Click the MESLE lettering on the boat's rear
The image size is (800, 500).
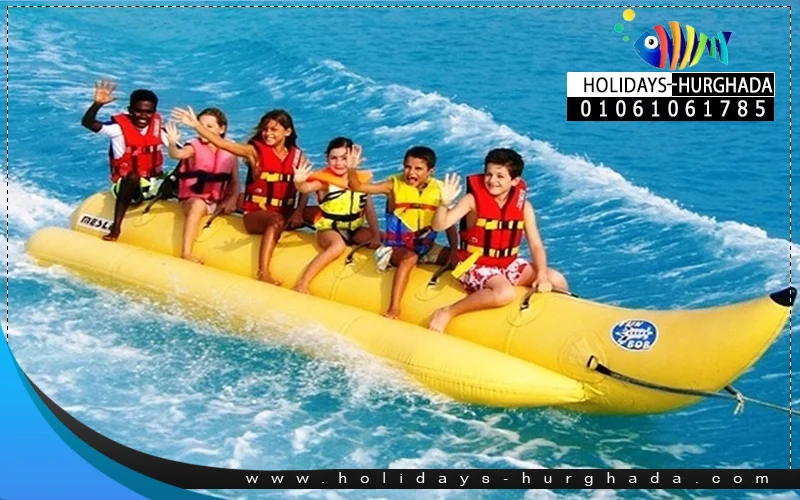[x=95, y=222]
